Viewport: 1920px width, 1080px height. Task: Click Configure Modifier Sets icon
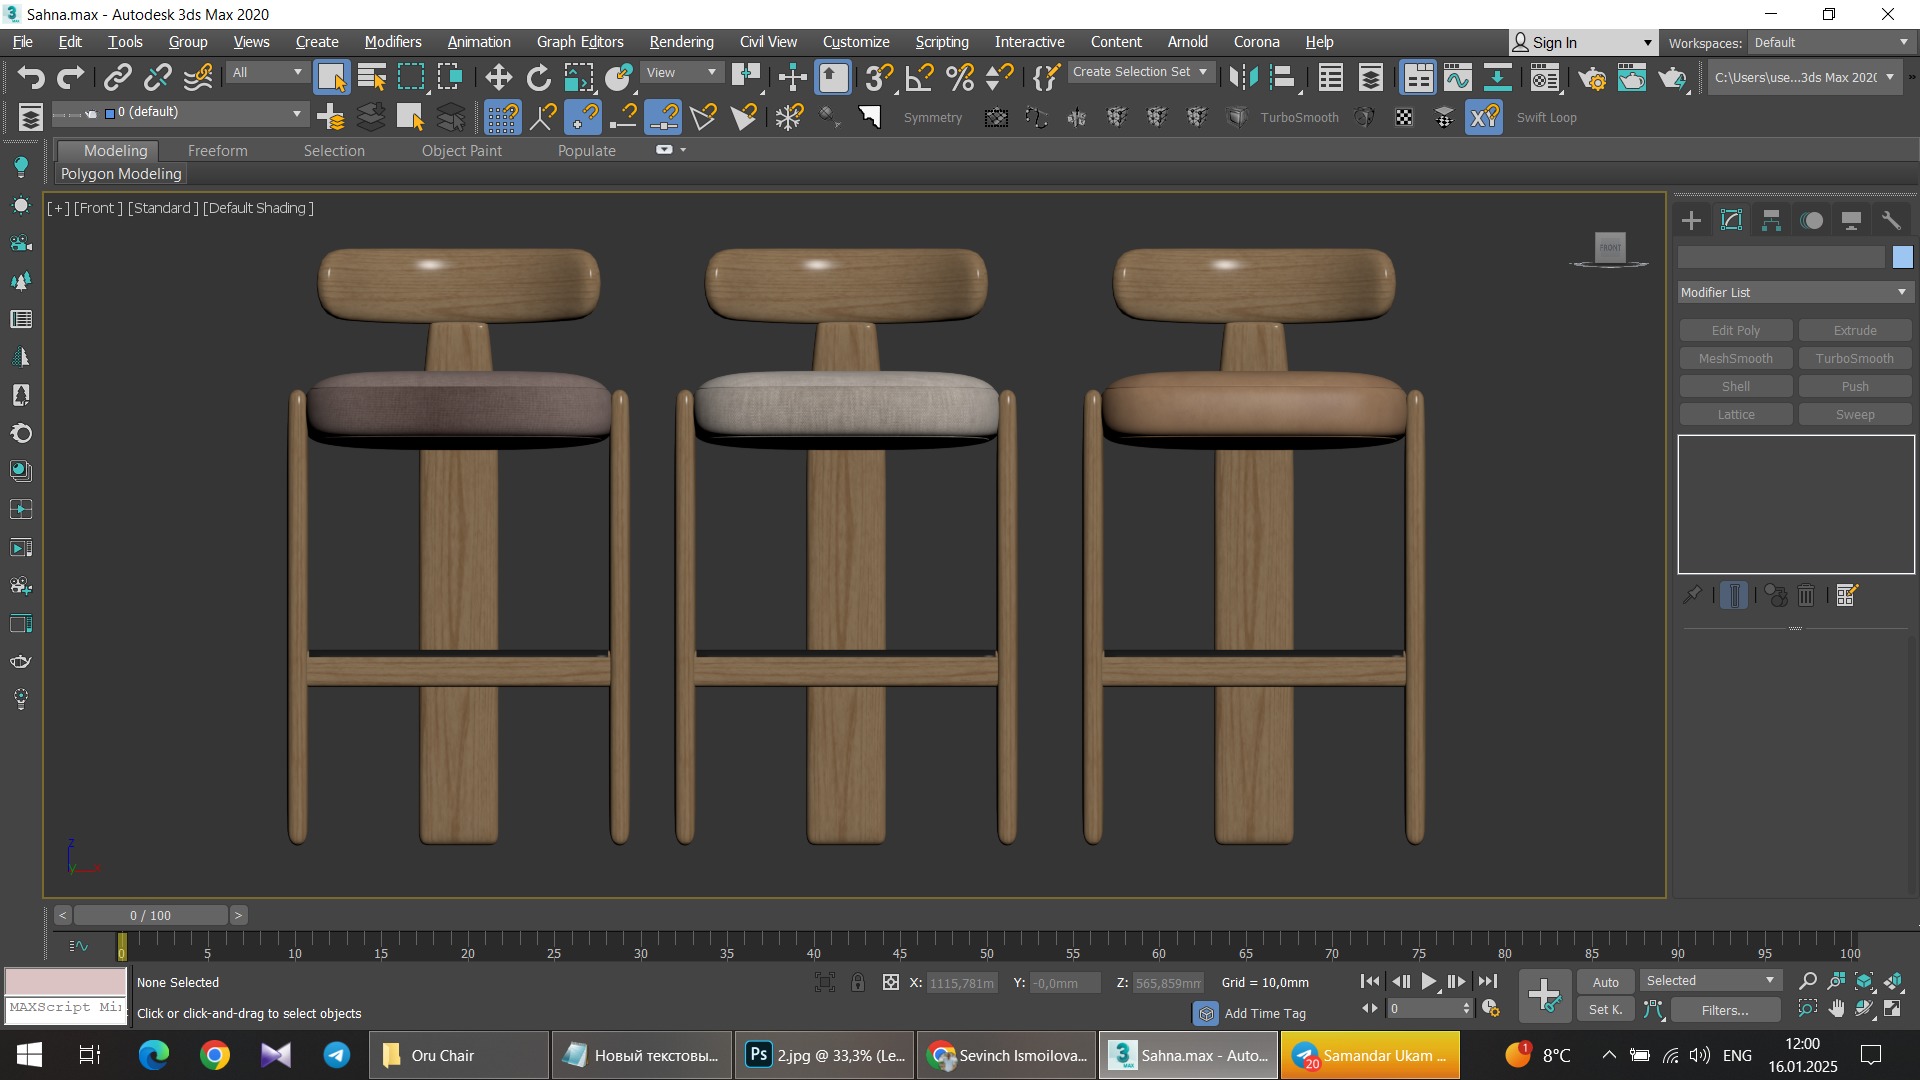pyautogui.click(x=1847, y=595)
